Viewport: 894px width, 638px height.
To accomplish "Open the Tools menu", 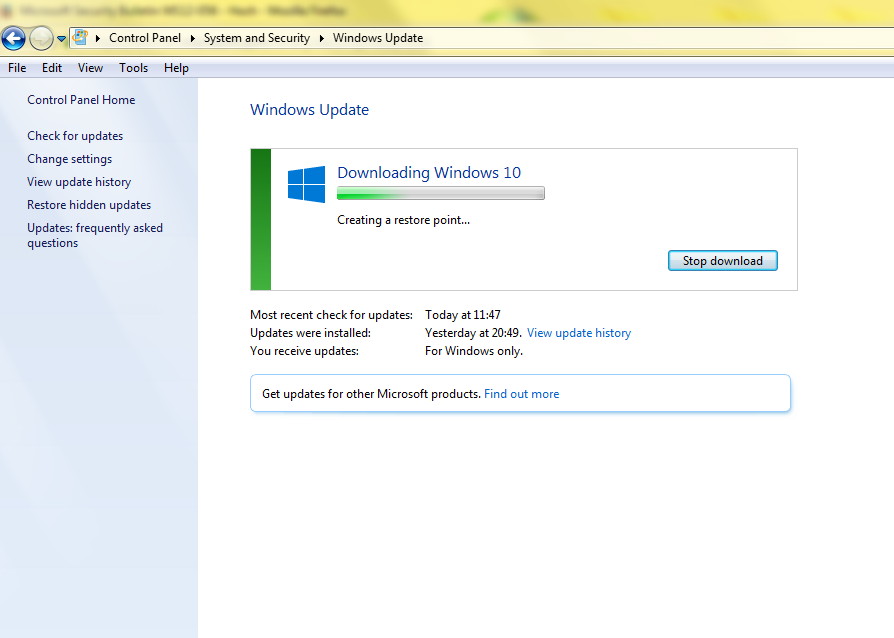I will 133,68.
